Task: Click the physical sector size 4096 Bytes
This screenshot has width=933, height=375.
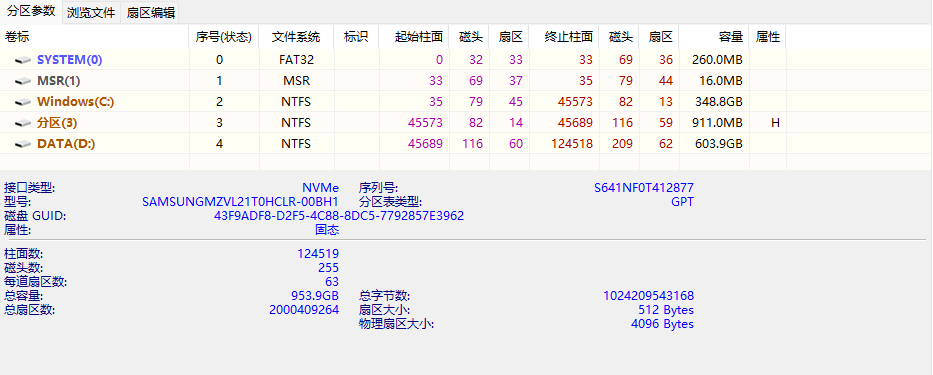Action: pyautogui.click(x=662, y=324)
